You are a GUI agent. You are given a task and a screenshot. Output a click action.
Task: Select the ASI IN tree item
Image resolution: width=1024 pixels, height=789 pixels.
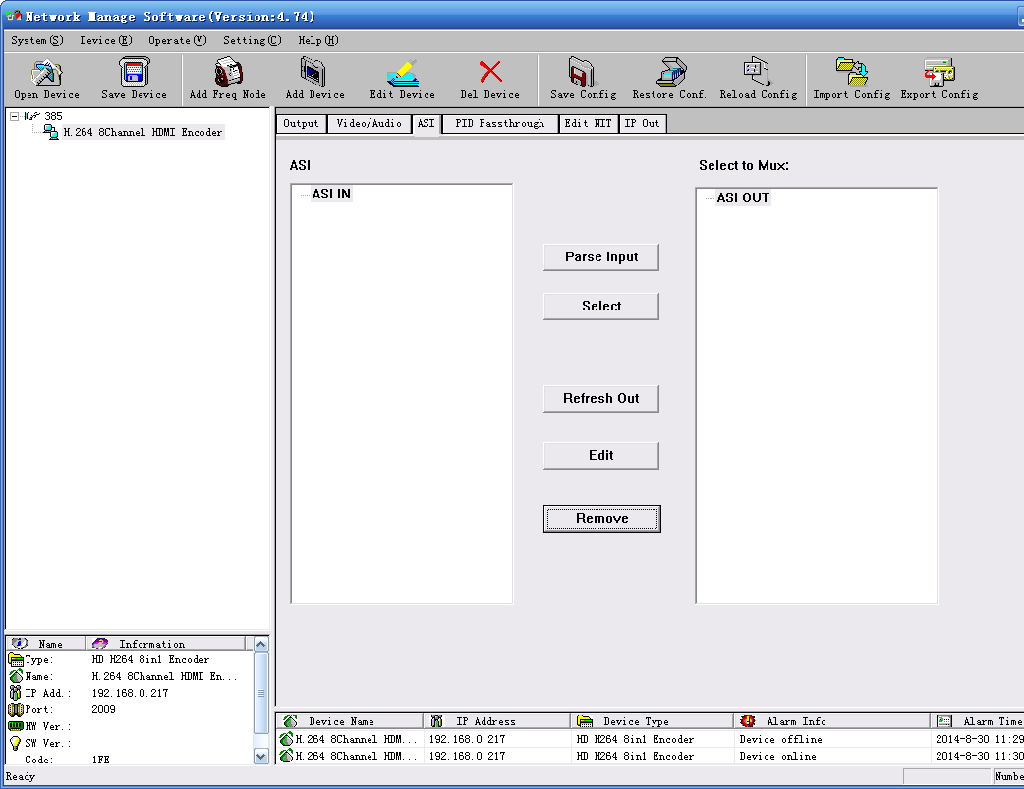coord(331,194)
